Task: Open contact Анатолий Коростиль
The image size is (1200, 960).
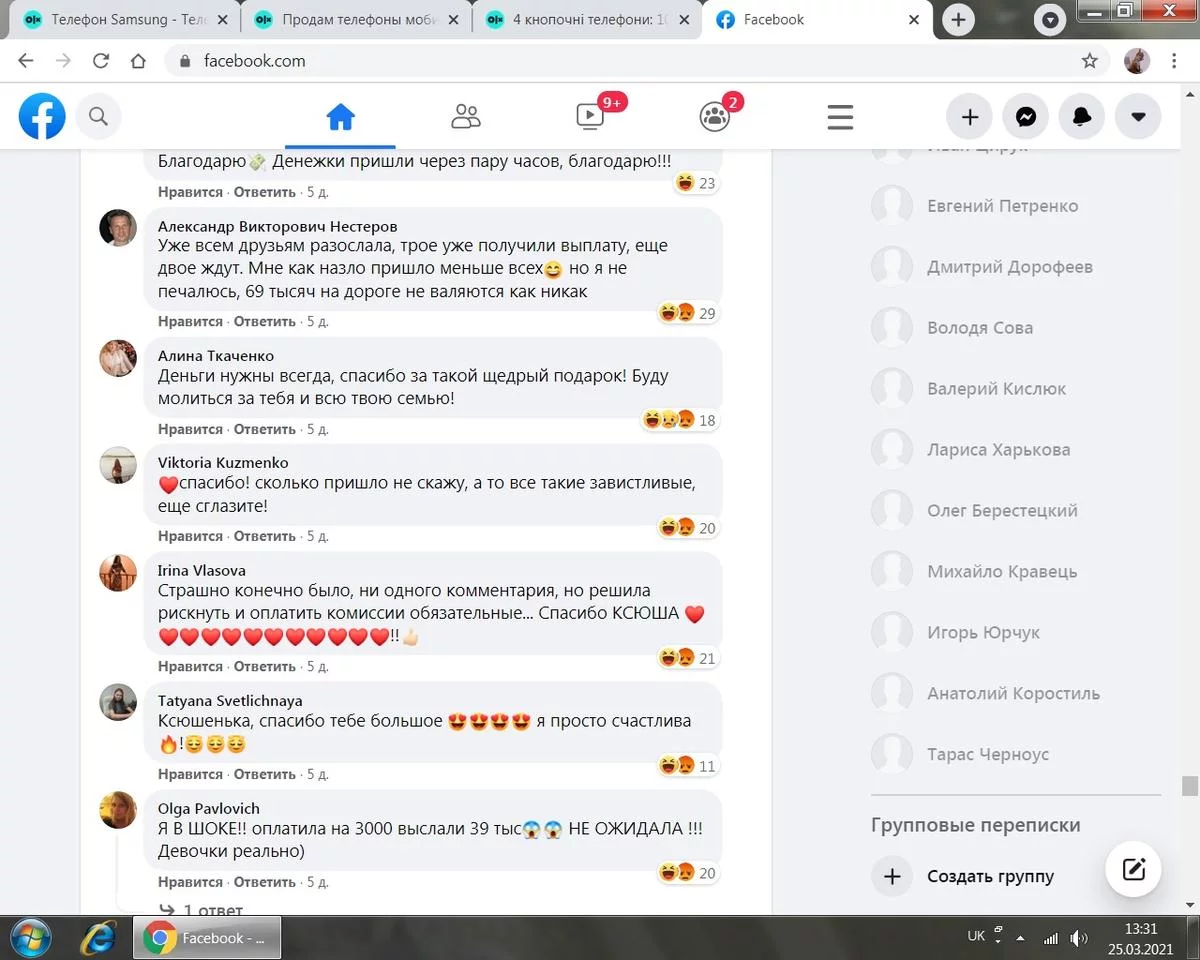Action: (x=1015, y=694)
